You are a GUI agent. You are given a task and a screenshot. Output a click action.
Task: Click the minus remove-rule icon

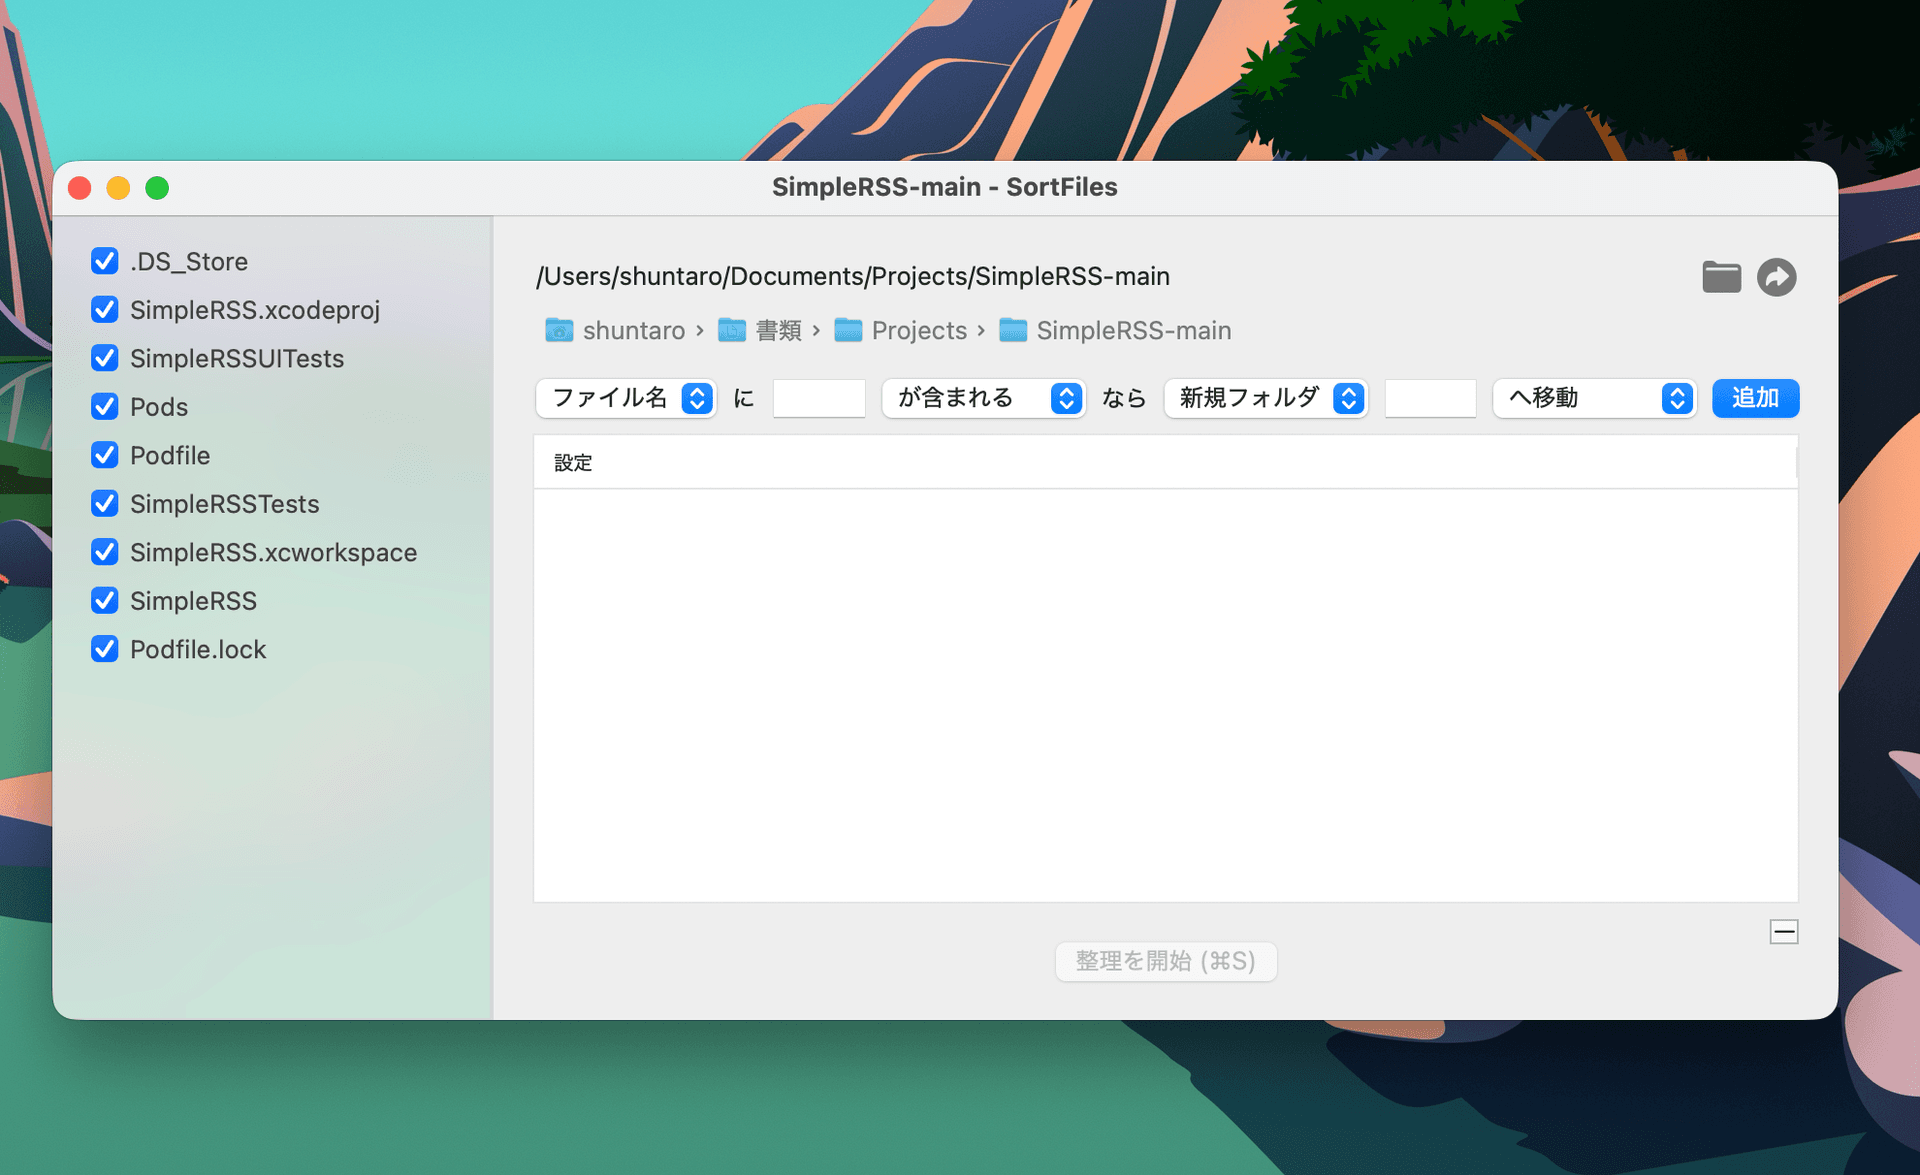click(1783, 932)
